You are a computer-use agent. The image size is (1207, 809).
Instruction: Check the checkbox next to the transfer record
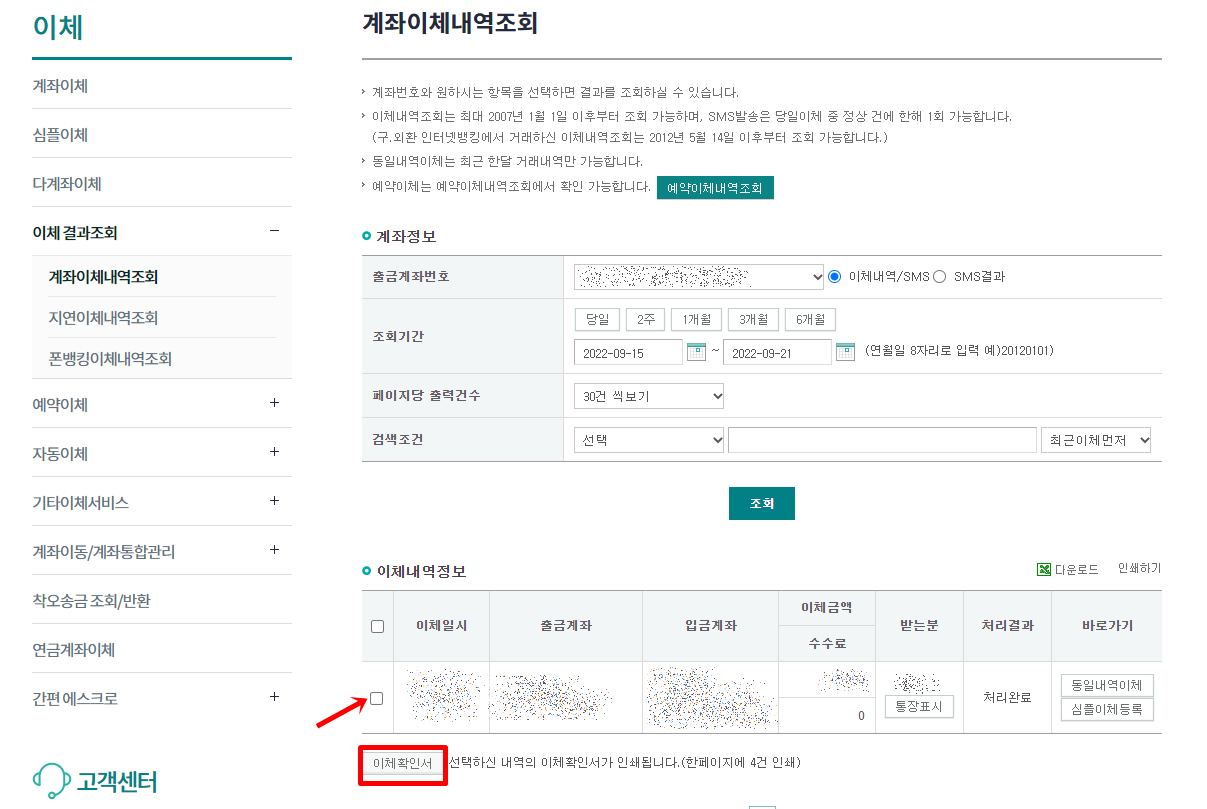click(376, 697)
